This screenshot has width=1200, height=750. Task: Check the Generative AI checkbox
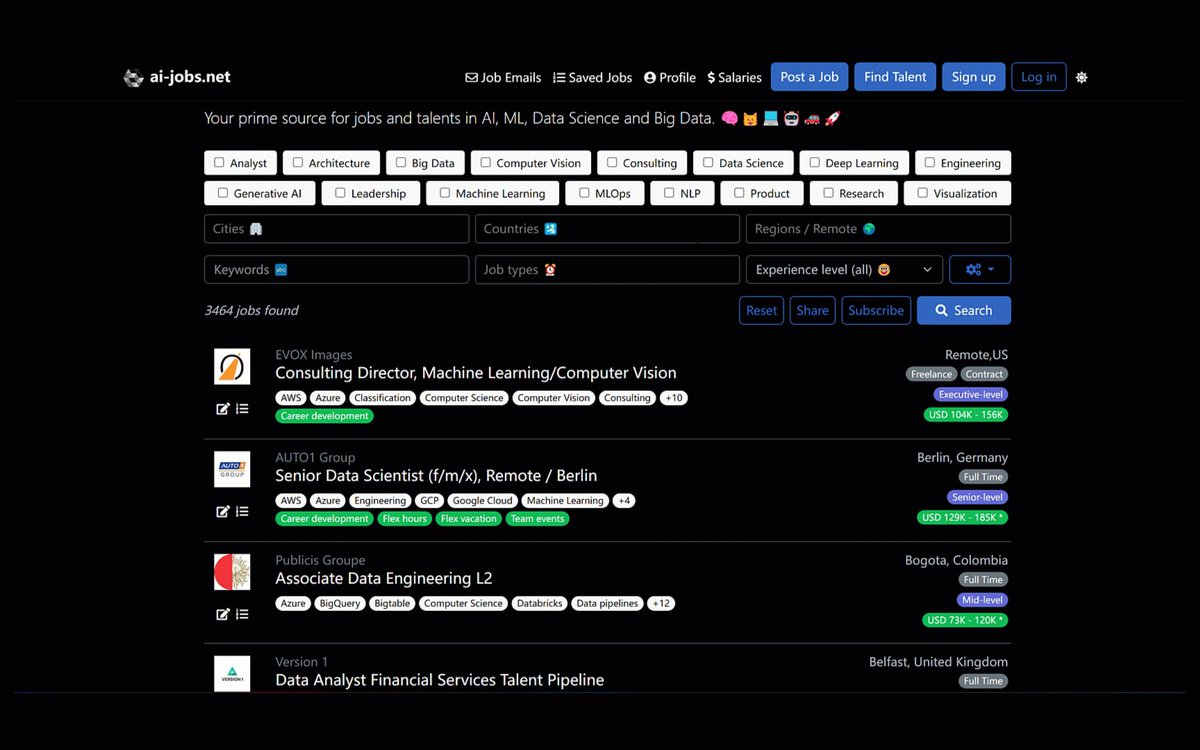point(223,193)
